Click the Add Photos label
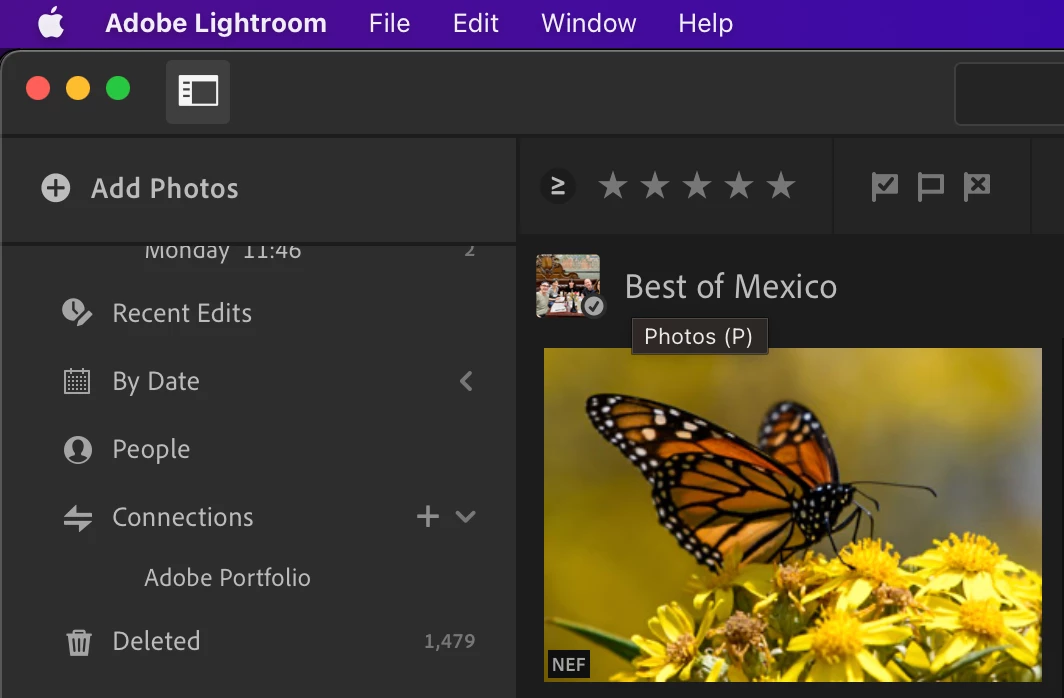This screenshot has width=1064, height=698. point(165,189)
